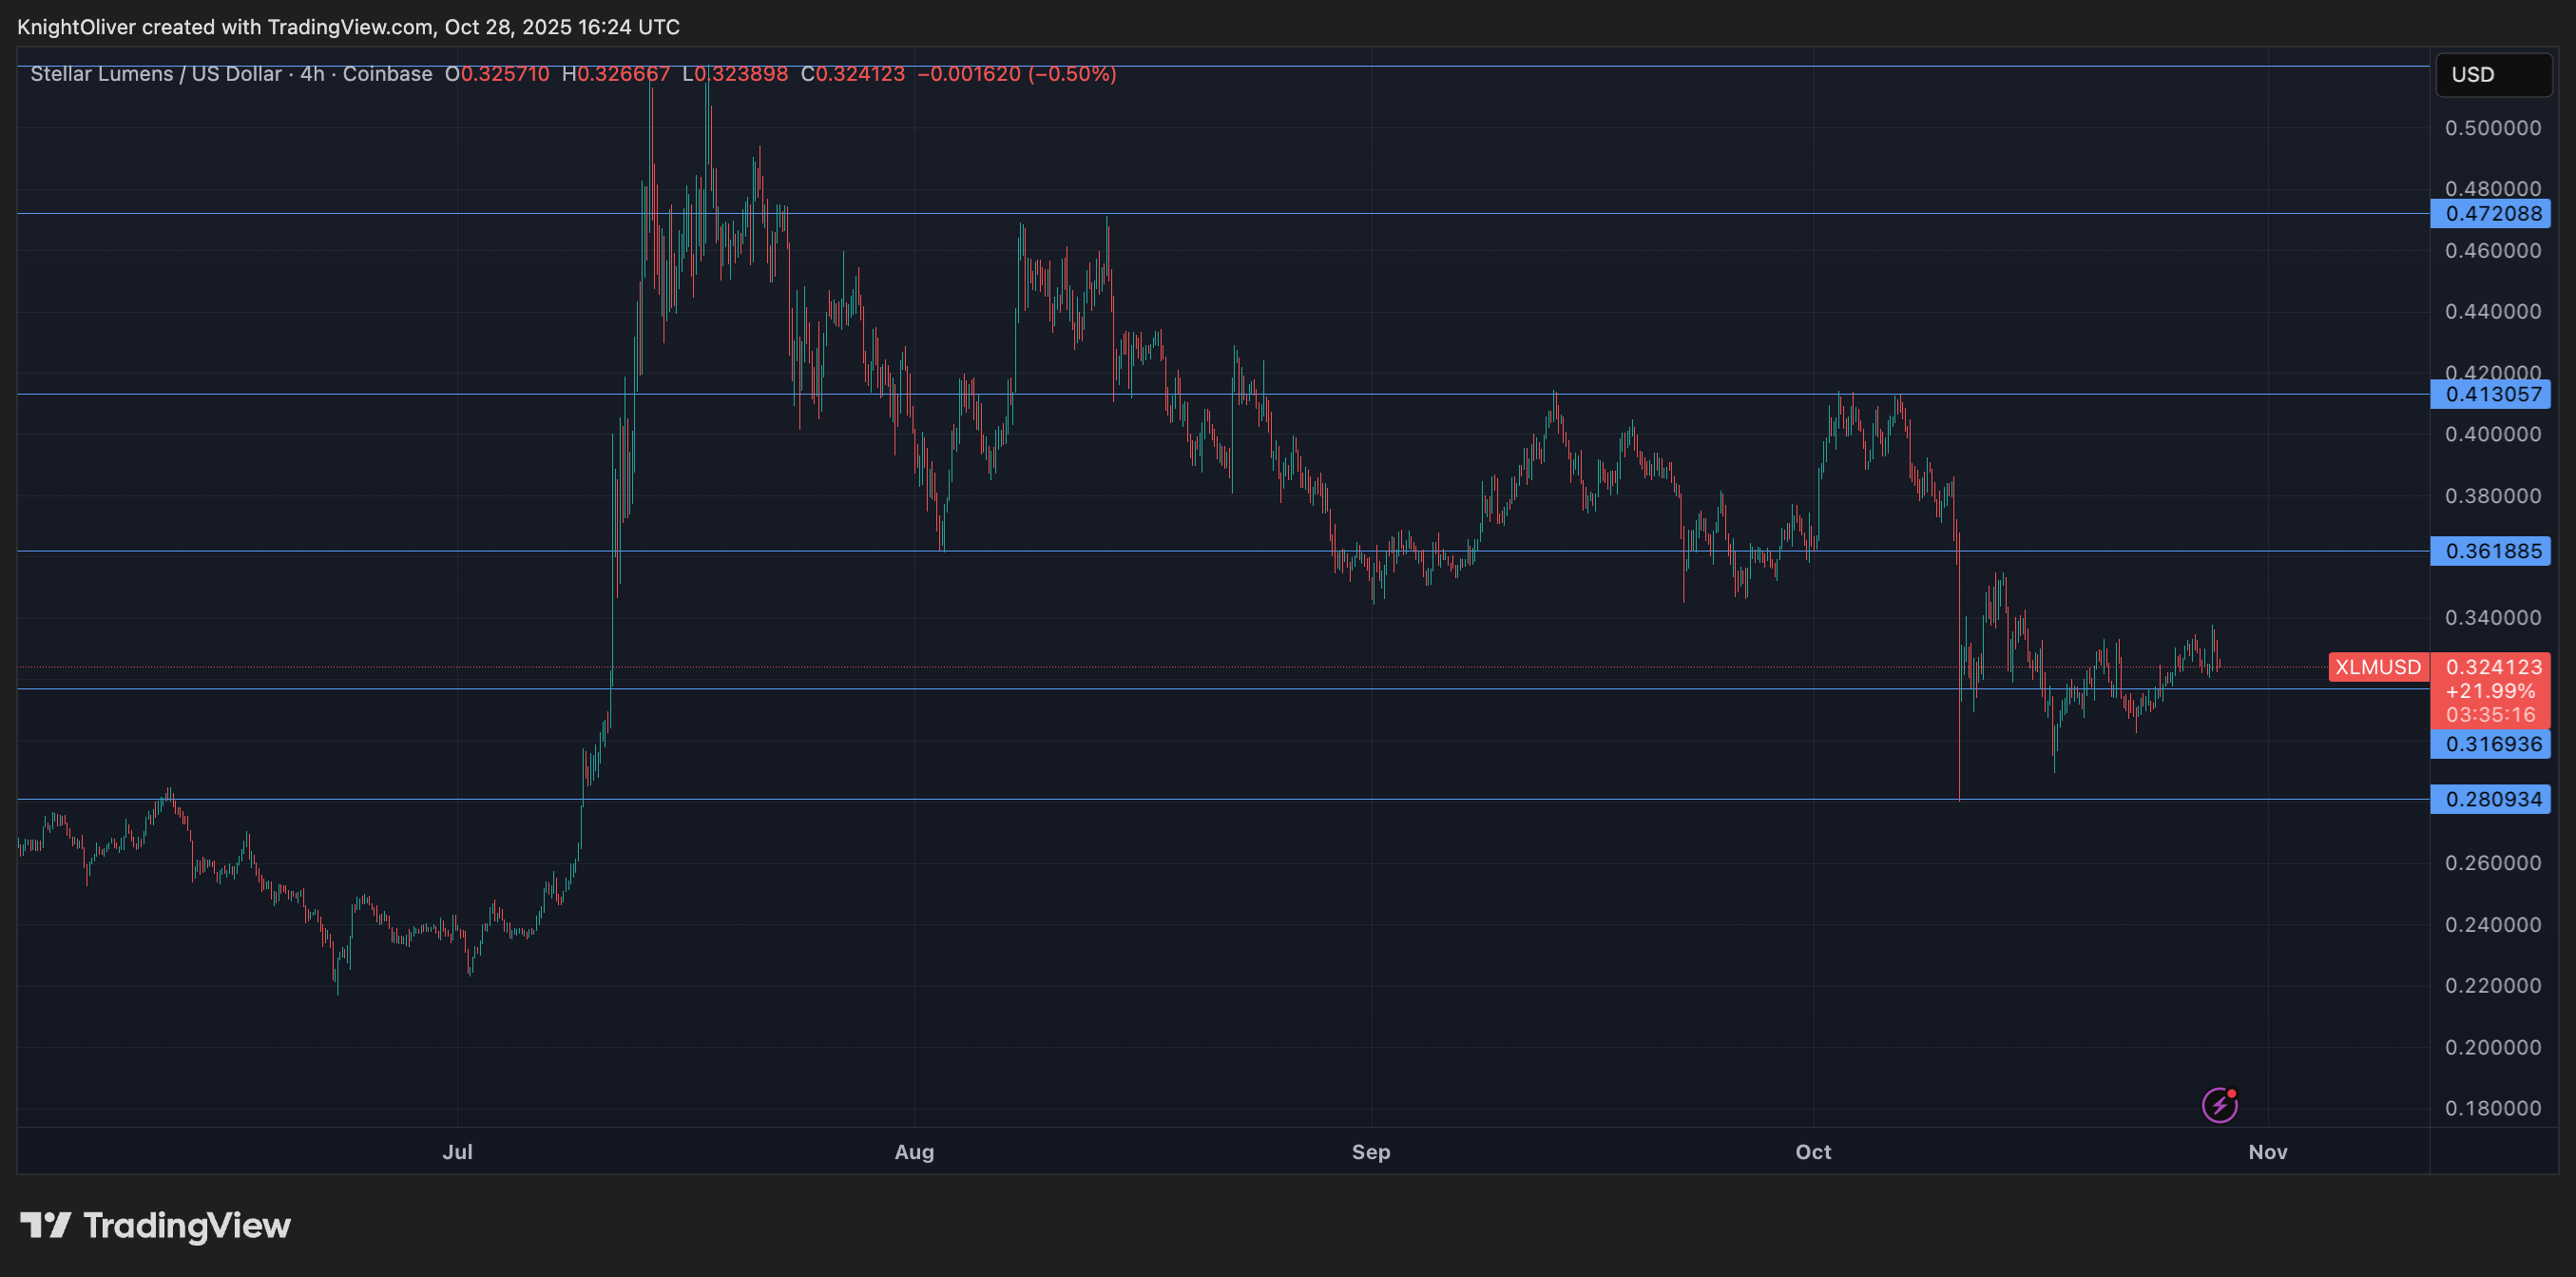Click the Nov label on time axis
This screenshot has width=2576, height=1277.
coord(2267,1152)
